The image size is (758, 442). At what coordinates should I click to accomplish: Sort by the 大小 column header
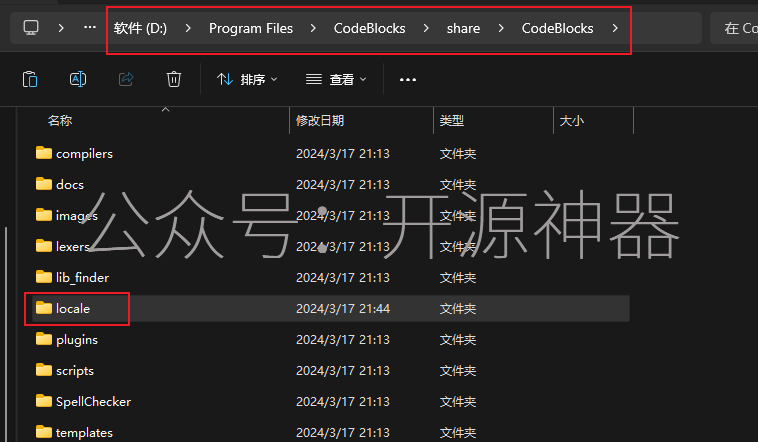pos(571,120)
